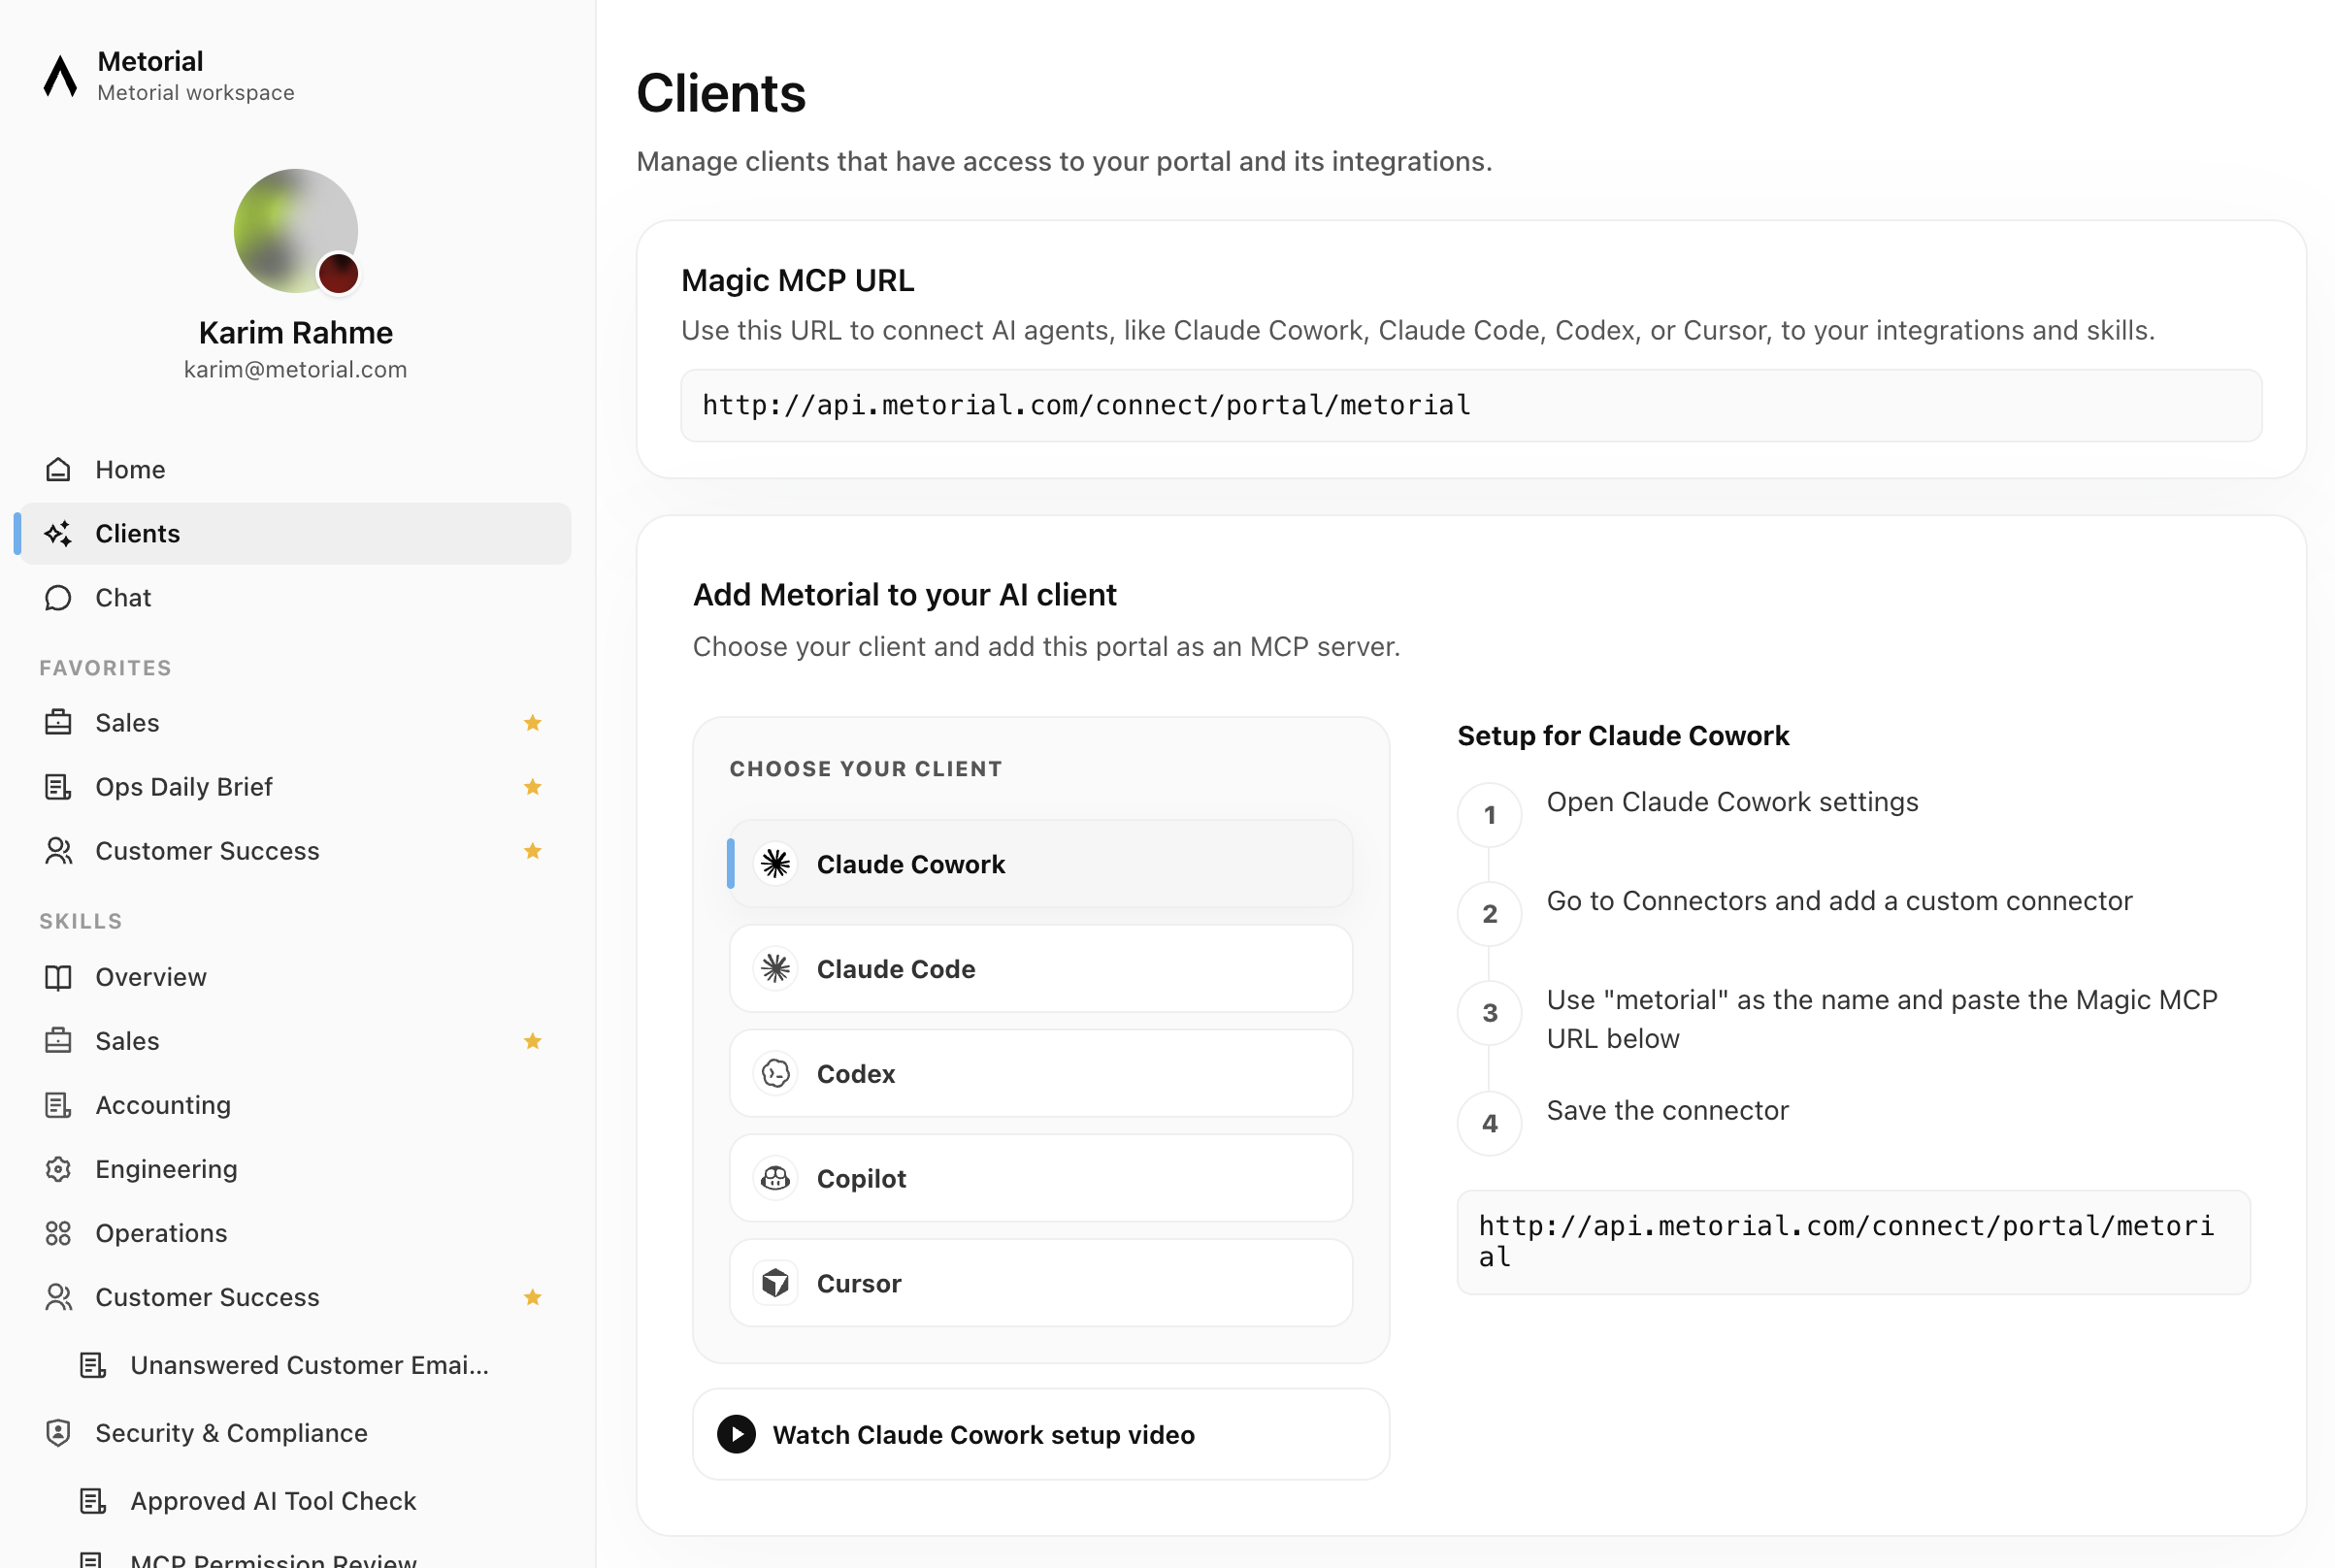Unfavorite Sales star under Favorites
The height and width of the screenshot is (1568, 2335).
pos(532,722)
